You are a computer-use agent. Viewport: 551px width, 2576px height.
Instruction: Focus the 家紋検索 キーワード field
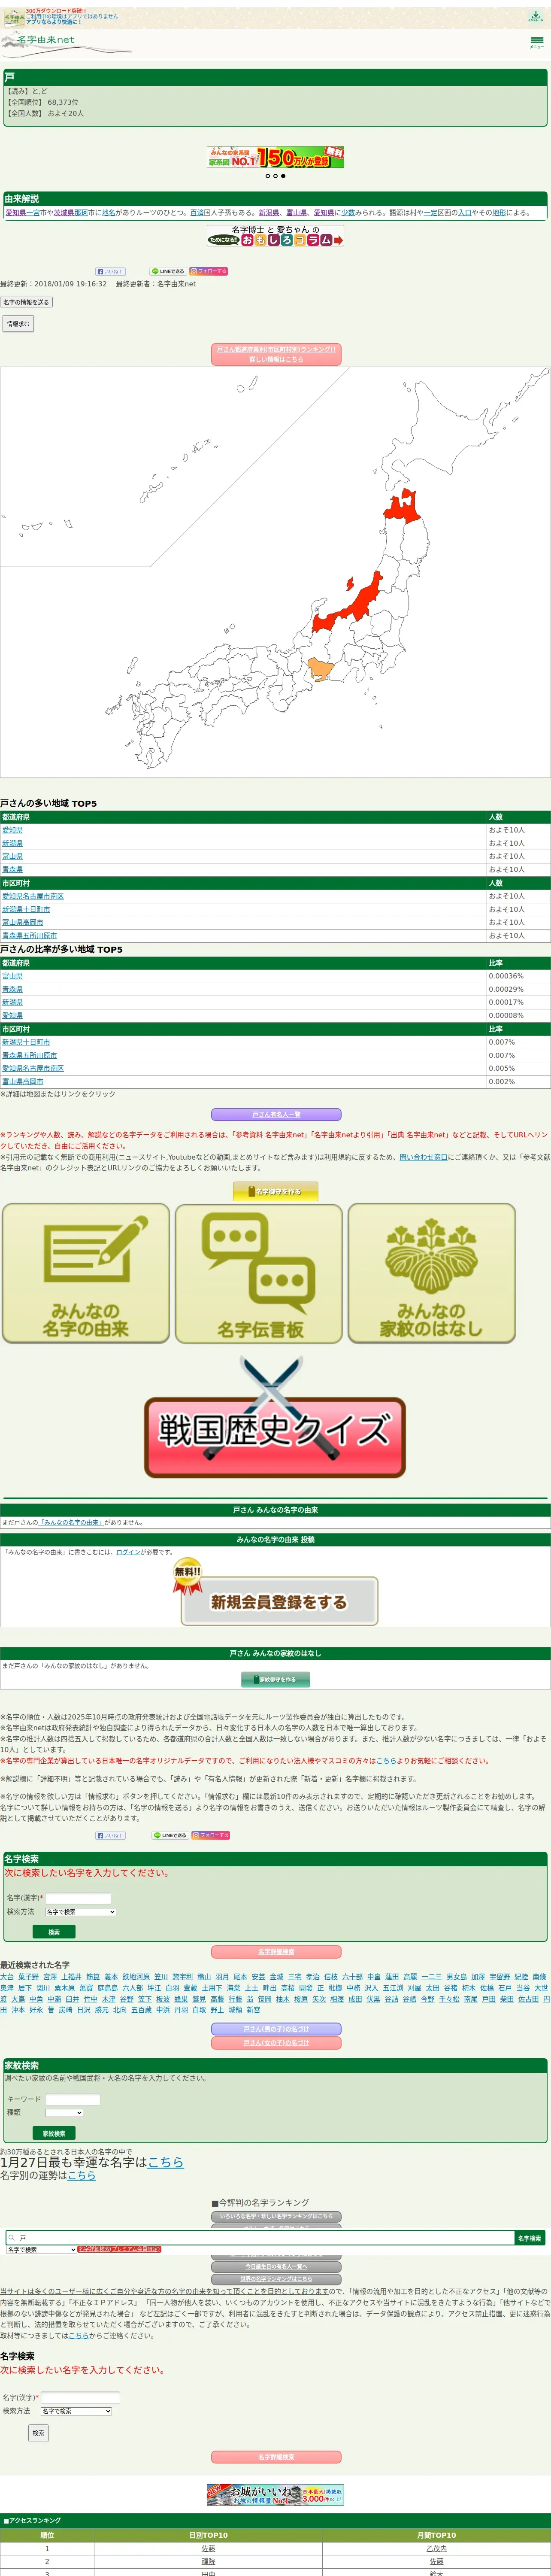[73, 2099]
